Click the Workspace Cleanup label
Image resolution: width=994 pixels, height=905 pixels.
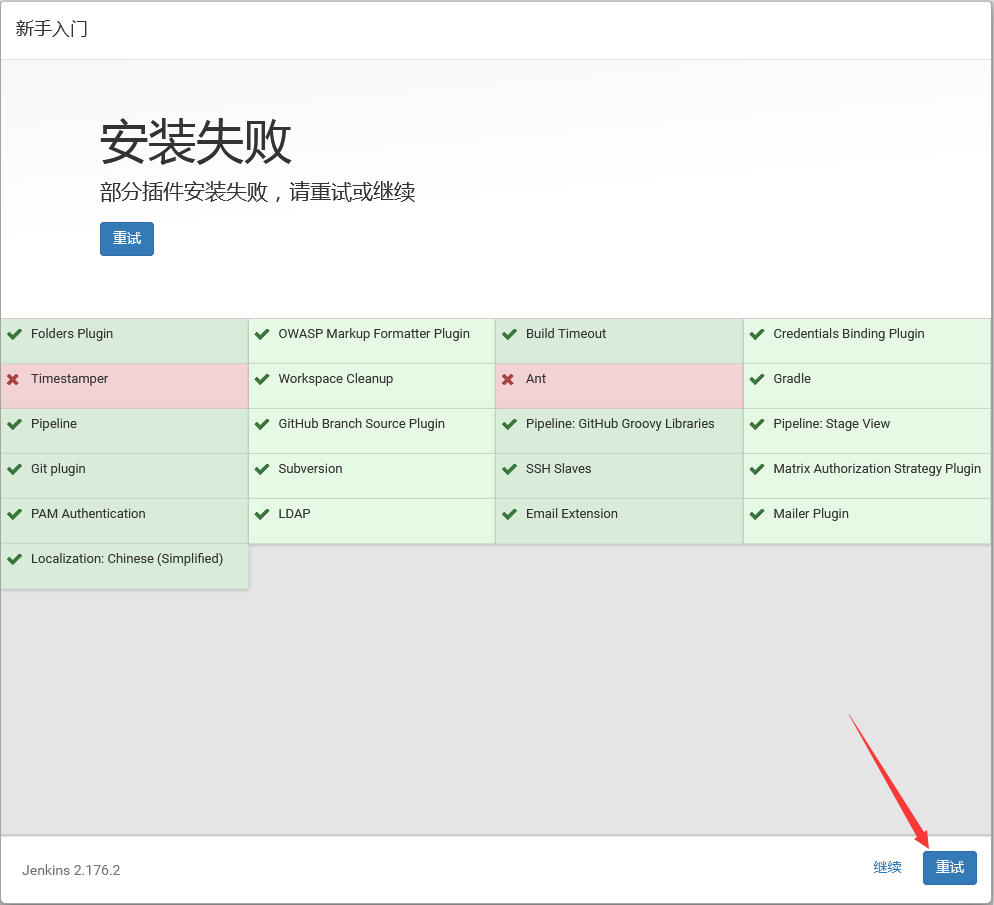[x=336, y=379]
